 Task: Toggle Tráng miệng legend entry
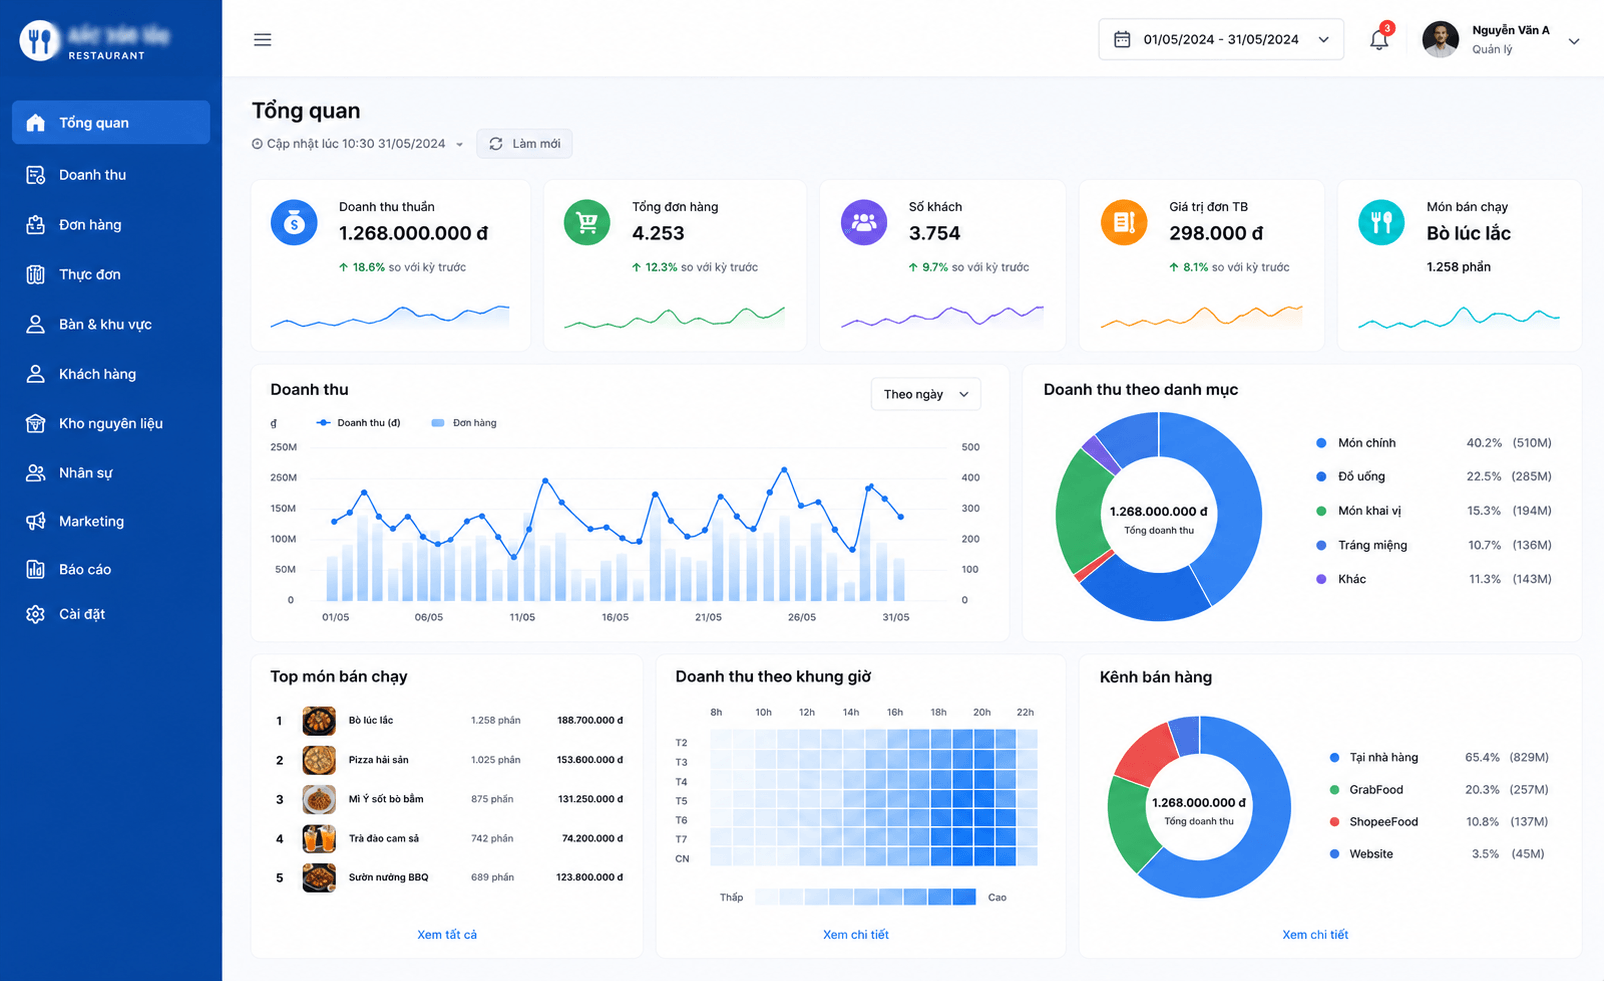tap(1362, 545)
